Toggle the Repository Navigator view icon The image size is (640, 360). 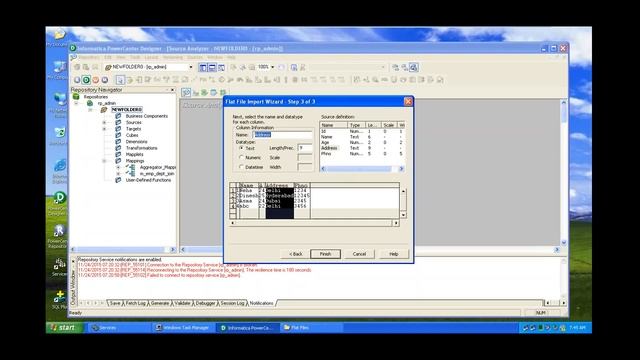203,67
